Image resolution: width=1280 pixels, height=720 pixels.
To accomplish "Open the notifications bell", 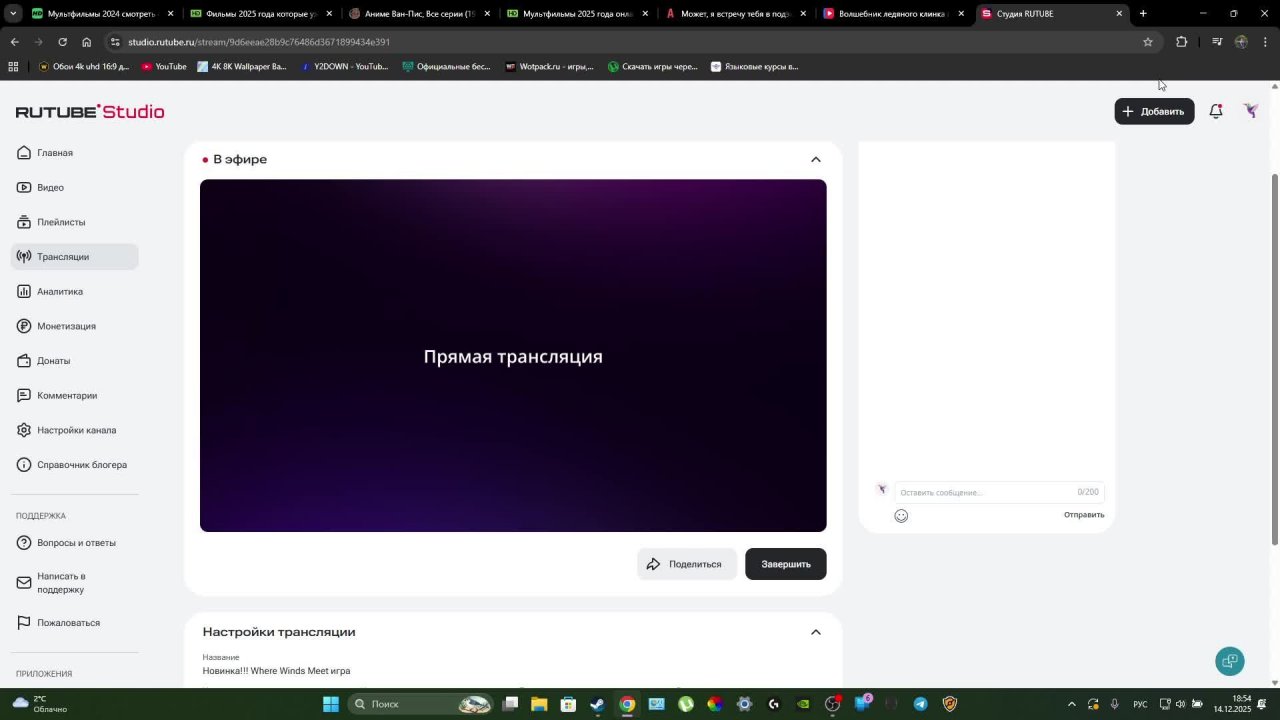I will point(1216,111).
